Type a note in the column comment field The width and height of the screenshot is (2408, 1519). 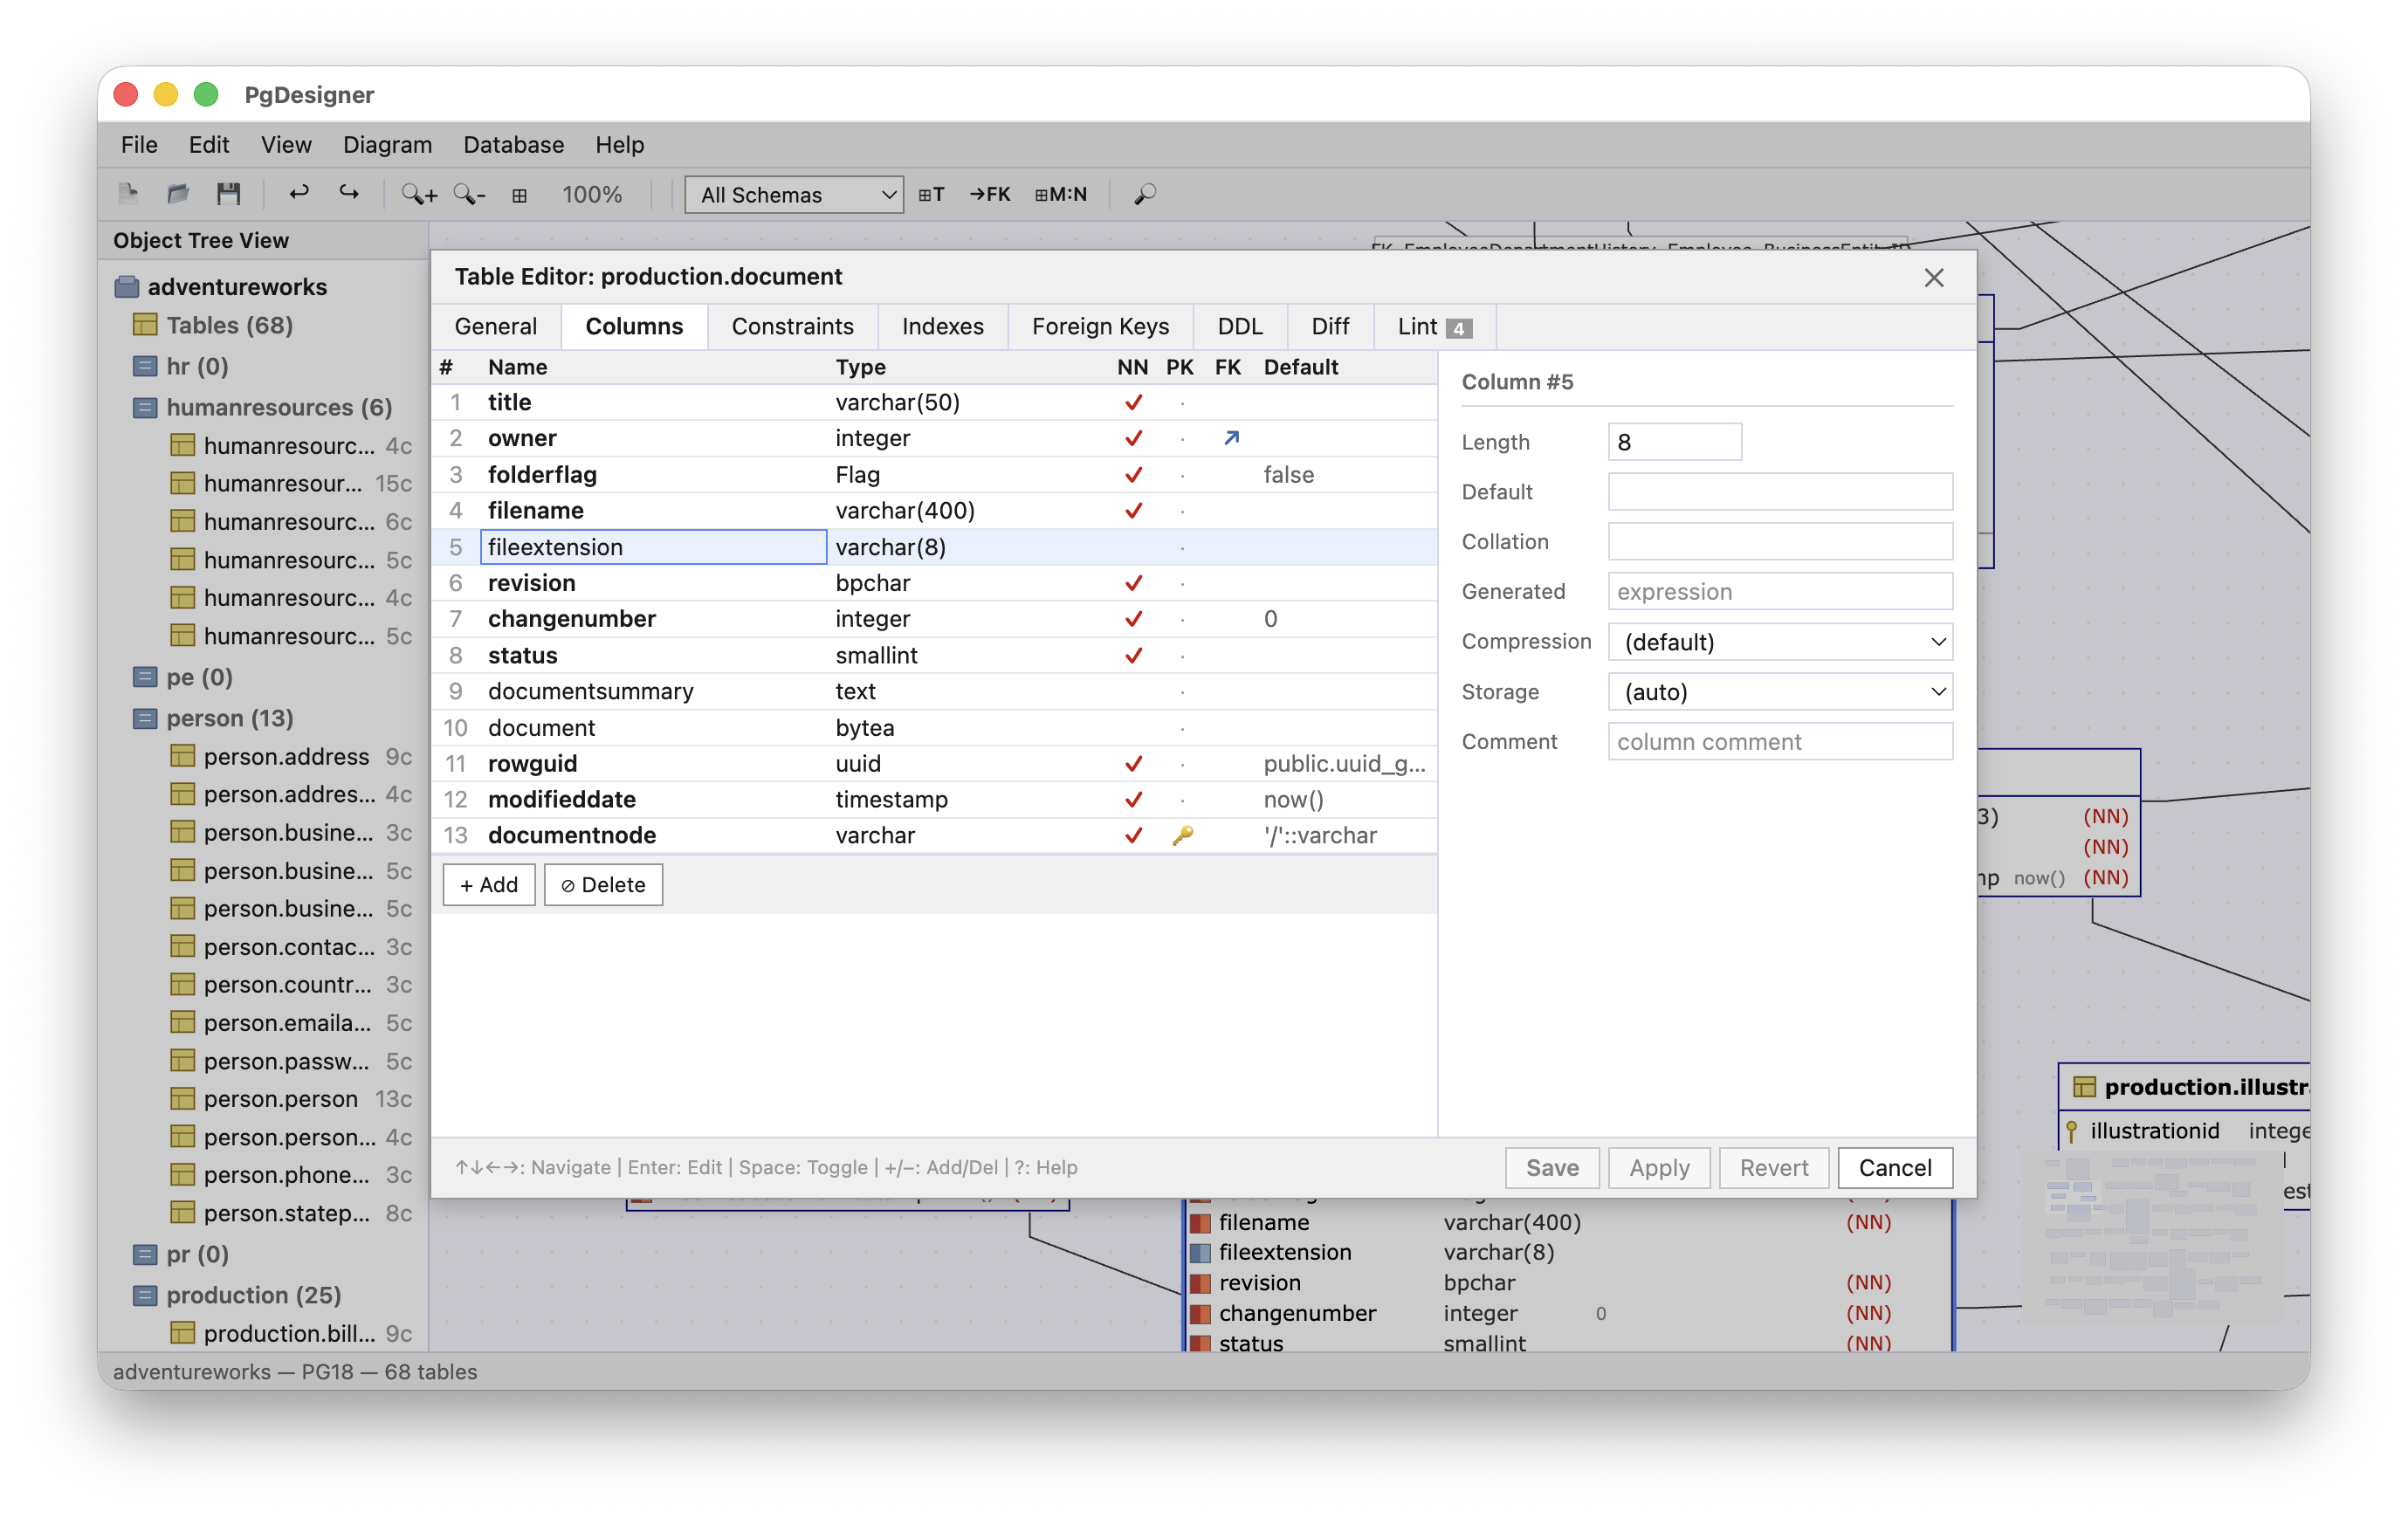[x=1779, y=741]
